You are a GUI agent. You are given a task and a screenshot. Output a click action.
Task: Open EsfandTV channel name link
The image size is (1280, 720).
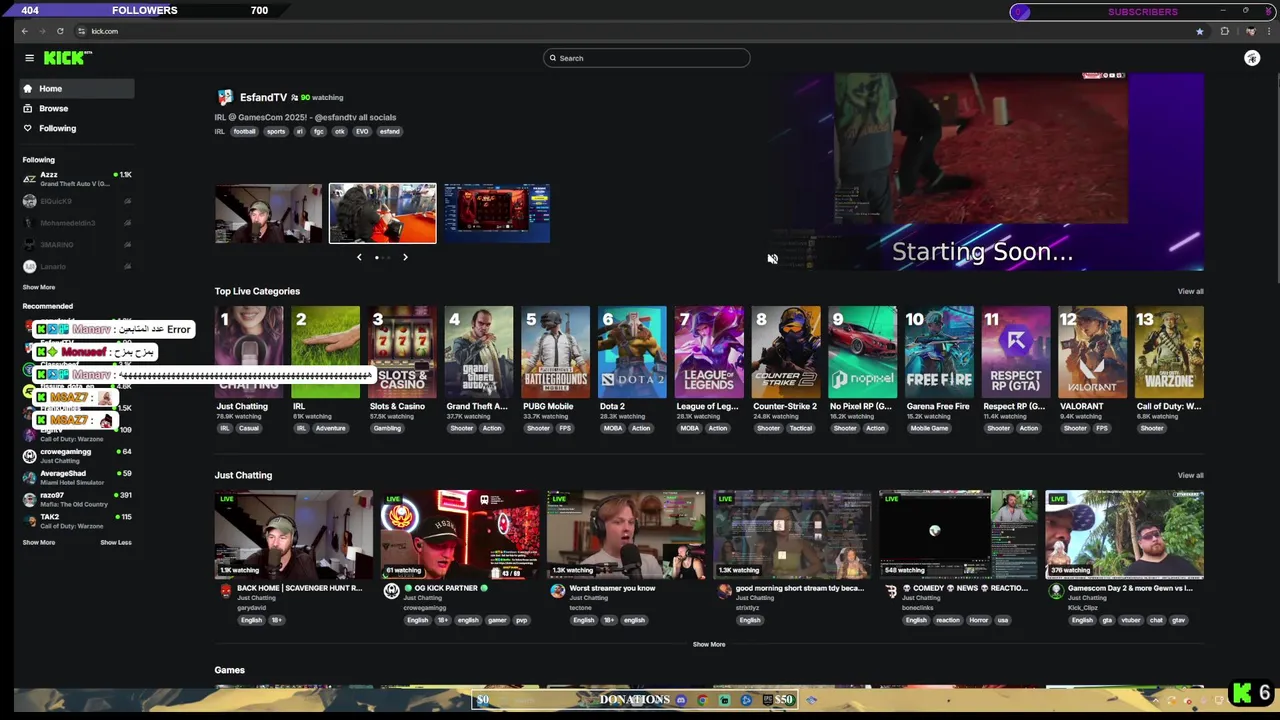(263, 97)
